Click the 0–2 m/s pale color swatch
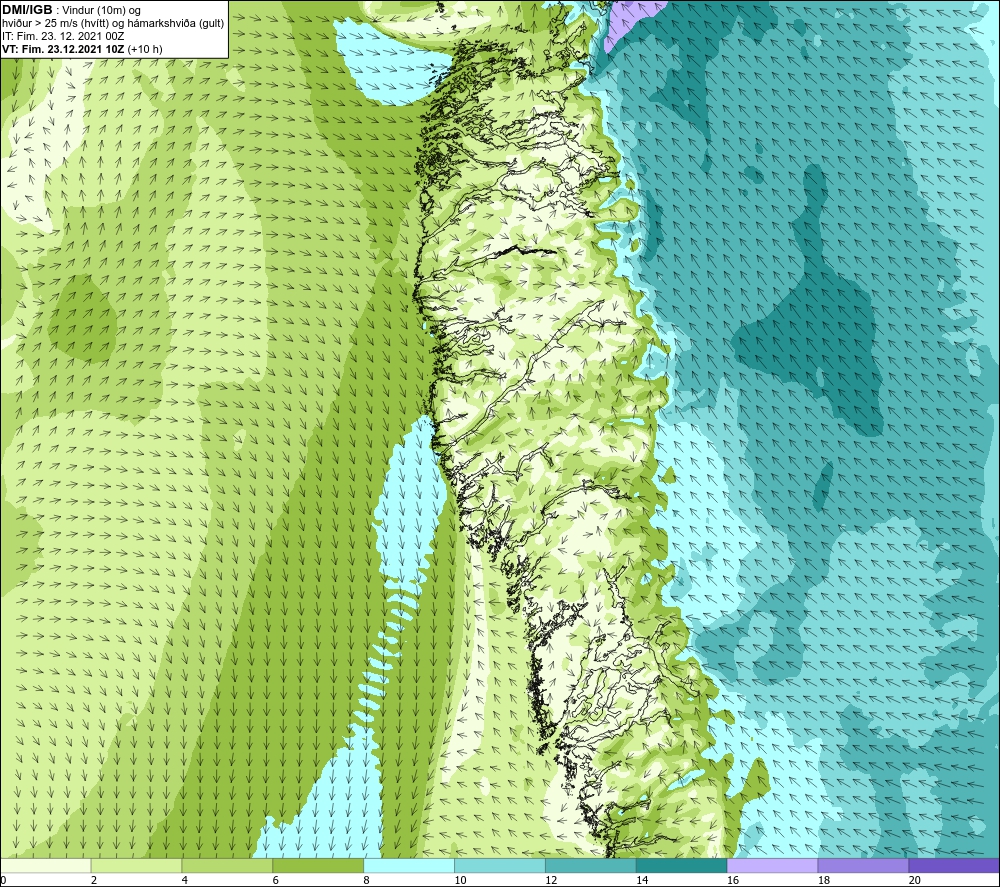Viewport: 1000px width, 887px height. tap(46, 865)
